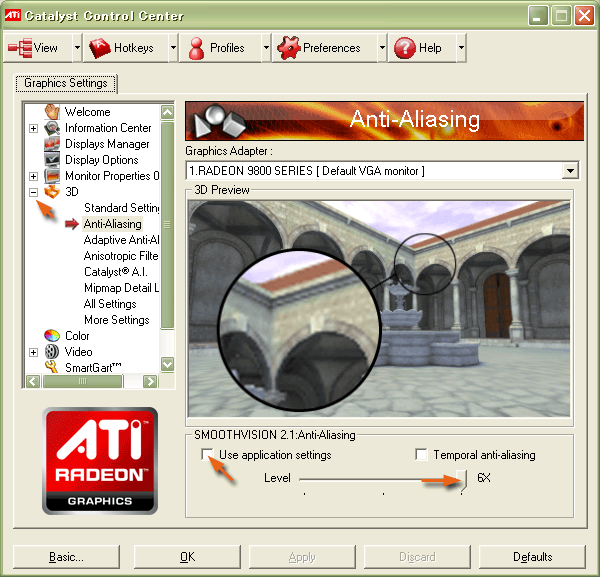The image size is (600, 577).
Task: Enable Use application settings checkbox
Action: click(x=207, y=455)
